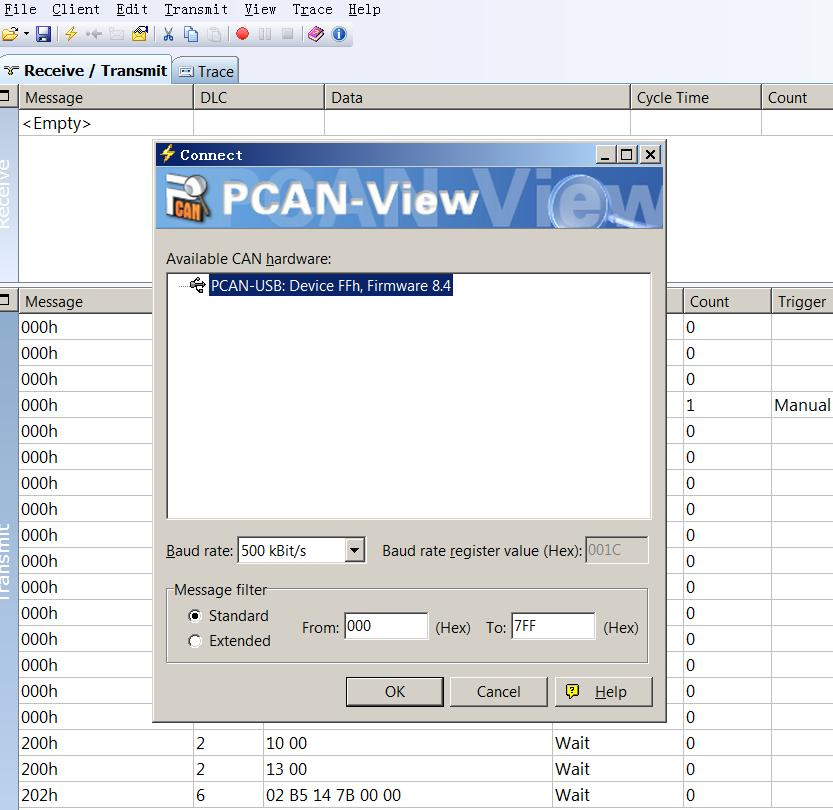Screen dimensions: 833x810
Task: Open the Trace menu
Action: coord(312,10)
